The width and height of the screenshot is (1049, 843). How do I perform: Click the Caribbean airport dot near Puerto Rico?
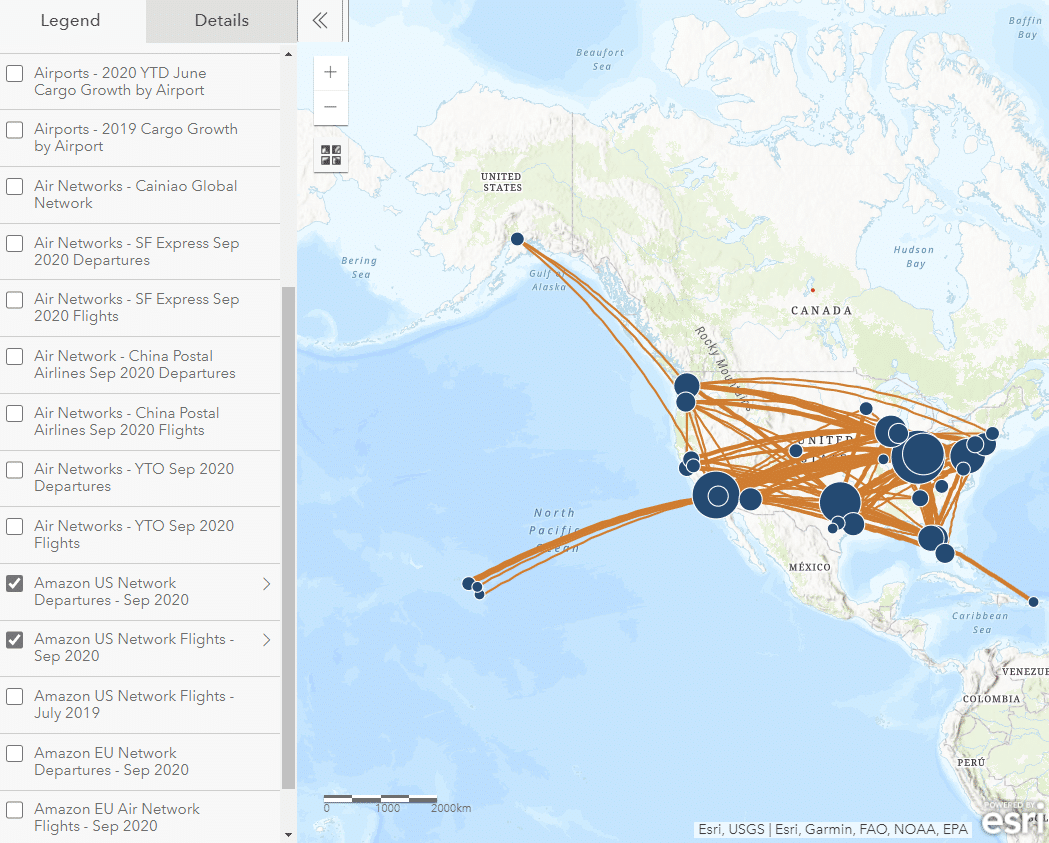coord(1034,601)
